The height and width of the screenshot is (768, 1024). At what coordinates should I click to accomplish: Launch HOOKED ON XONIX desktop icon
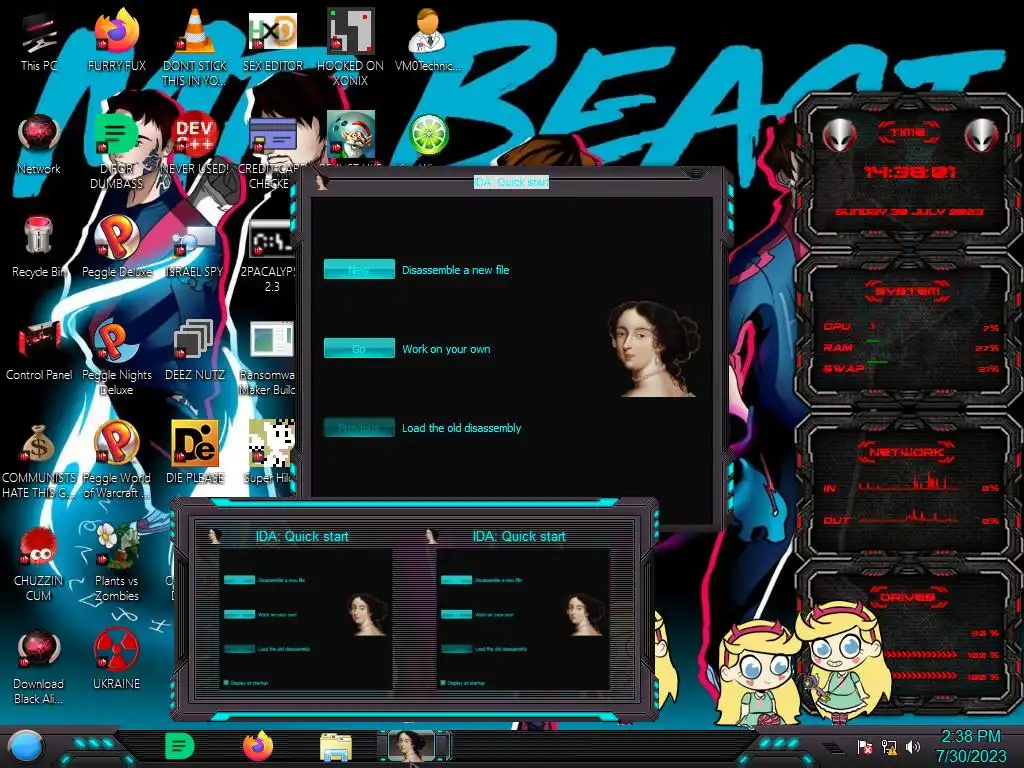point(351,48)
